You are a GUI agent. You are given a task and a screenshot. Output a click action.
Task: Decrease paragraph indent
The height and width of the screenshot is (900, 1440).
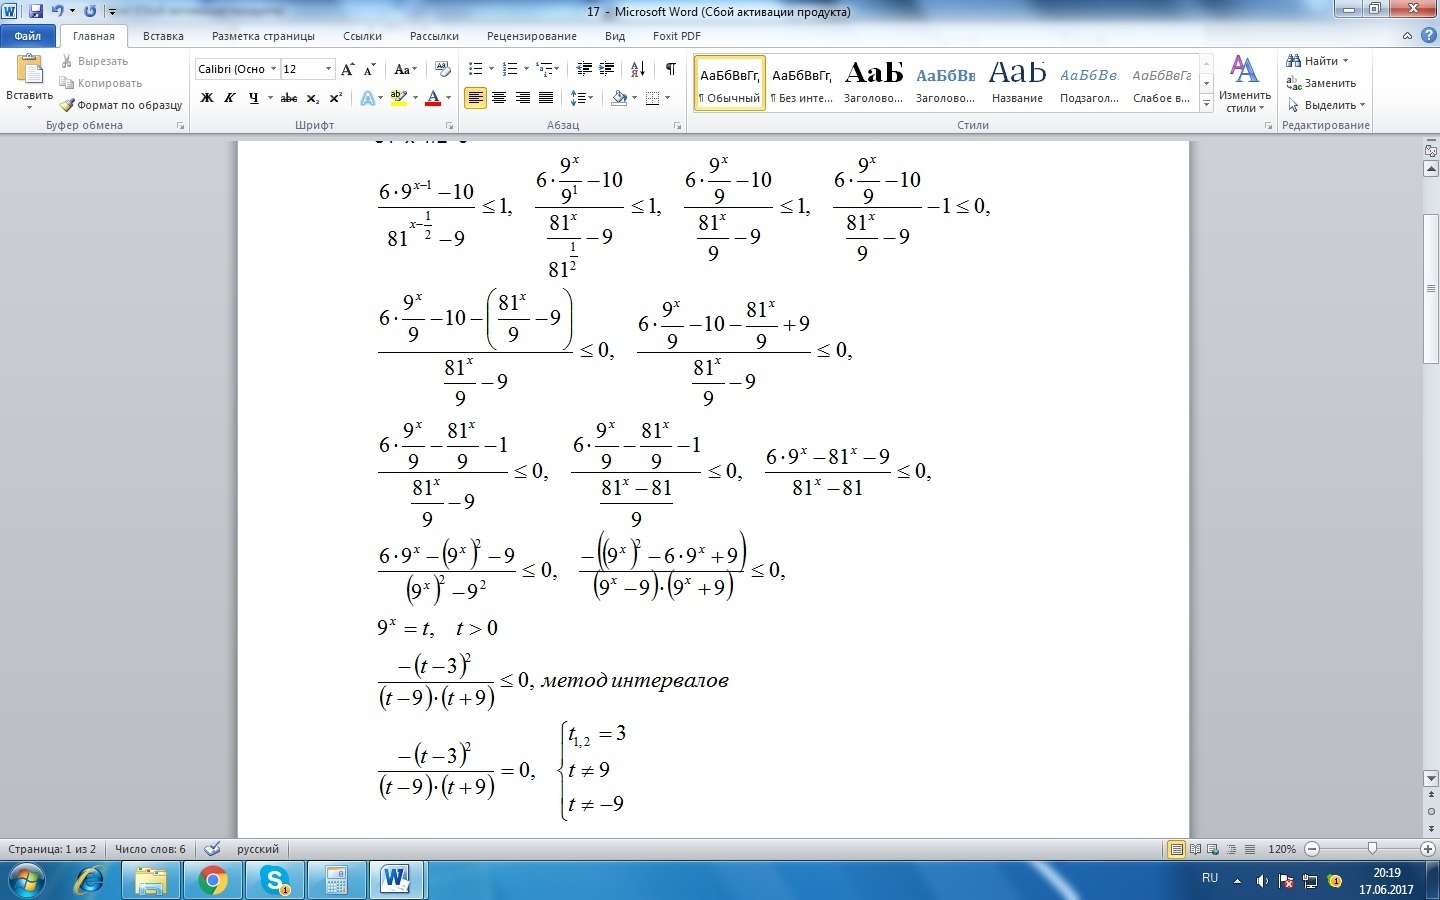pos(585,69)
